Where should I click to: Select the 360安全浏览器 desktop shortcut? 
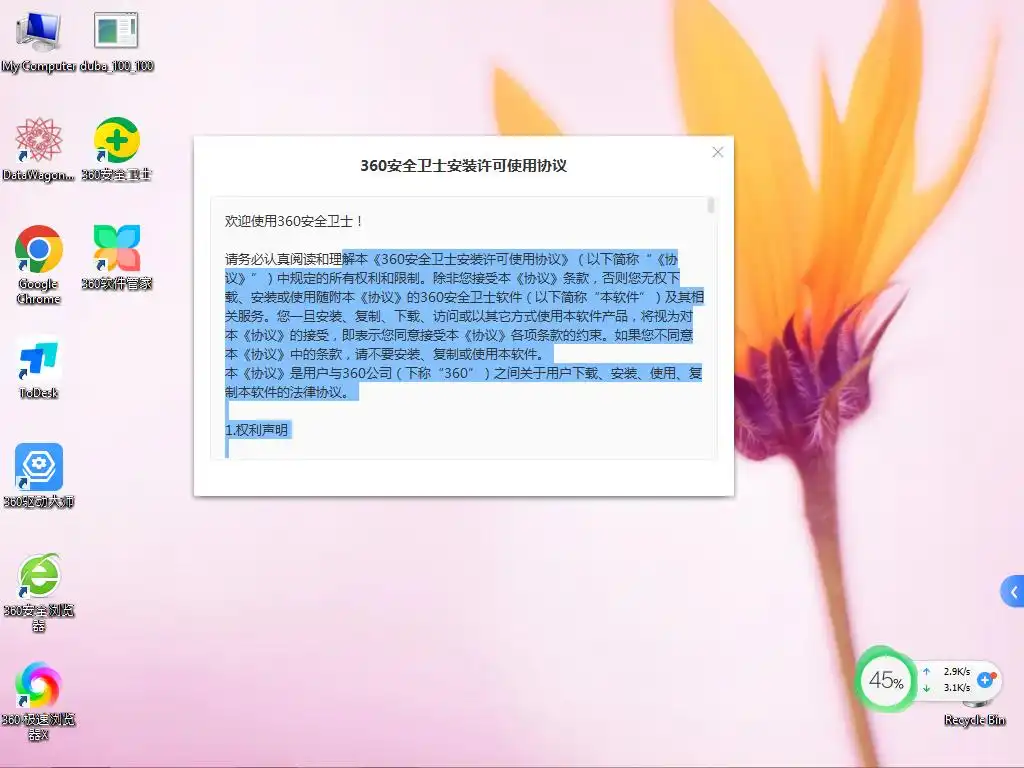(x=38, y=592)
